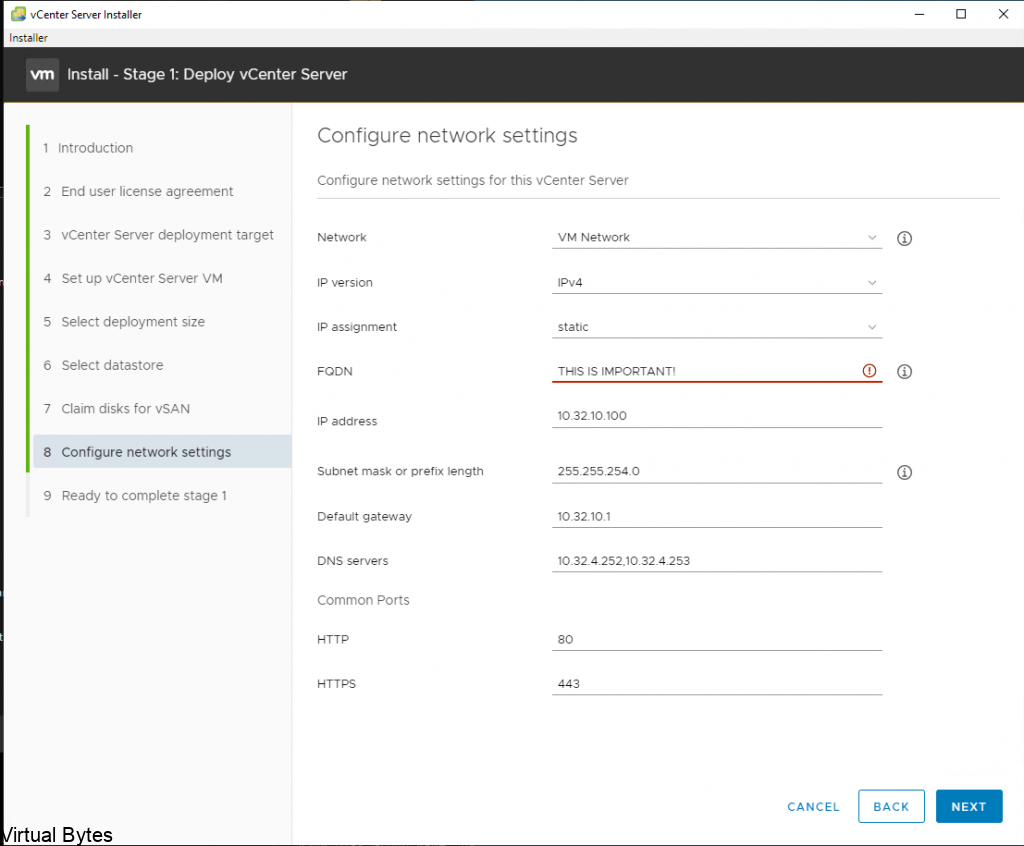Click the info icon beside Network dropdown
Screen dimensions: 1024x846
coord(904,238)
